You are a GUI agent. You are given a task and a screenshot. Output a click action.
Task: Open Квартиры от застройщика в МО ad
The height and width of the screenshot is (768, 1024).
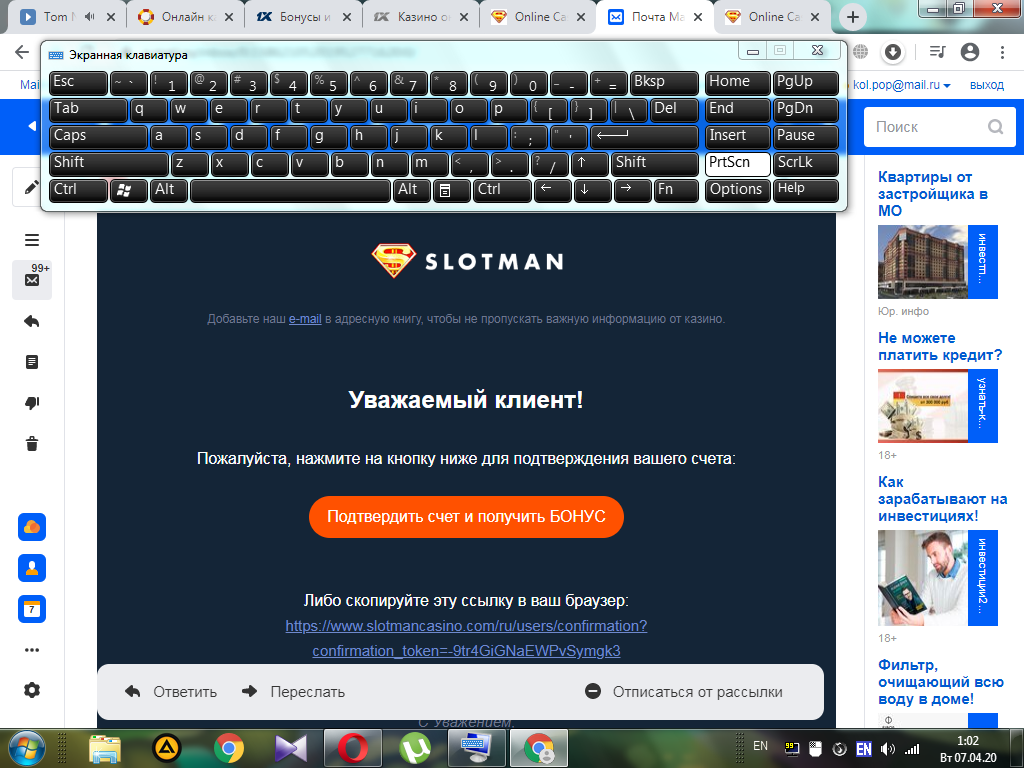[933, 194]
